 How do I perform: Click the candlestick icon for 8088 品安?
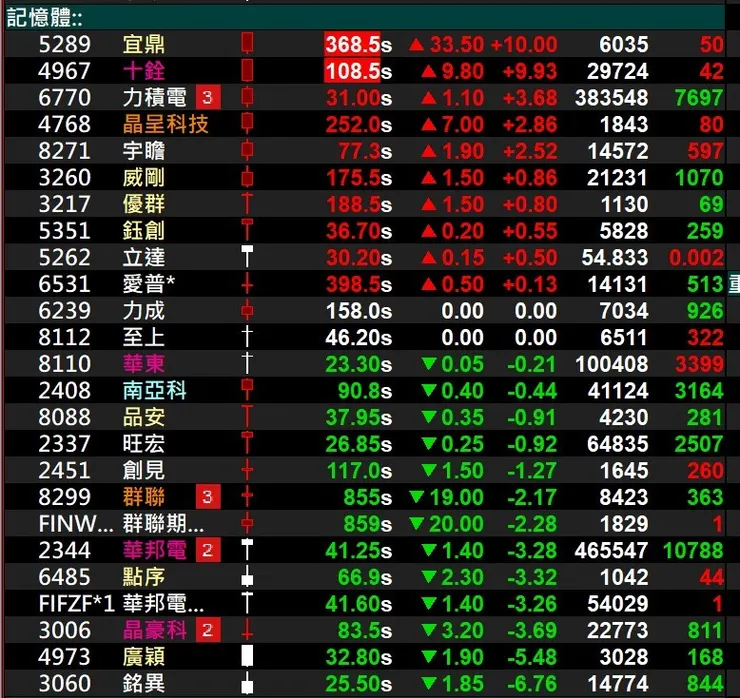[247, 416]
